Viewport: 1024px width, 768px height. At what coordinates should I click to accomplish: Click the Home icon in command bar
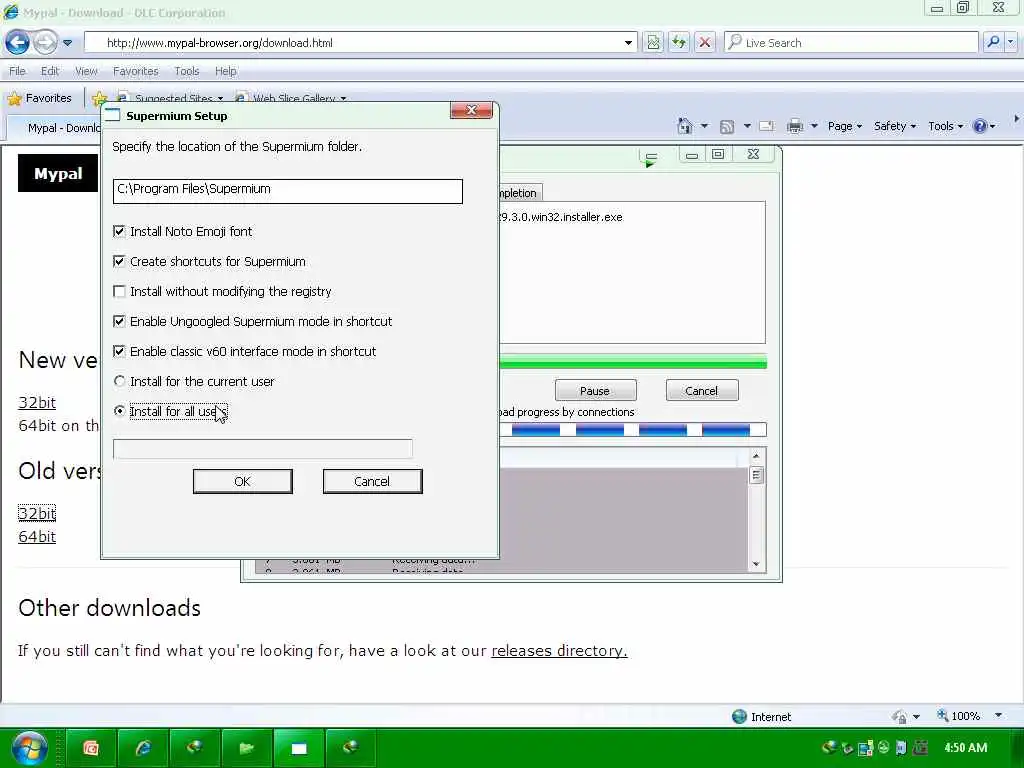pos(684,126)
